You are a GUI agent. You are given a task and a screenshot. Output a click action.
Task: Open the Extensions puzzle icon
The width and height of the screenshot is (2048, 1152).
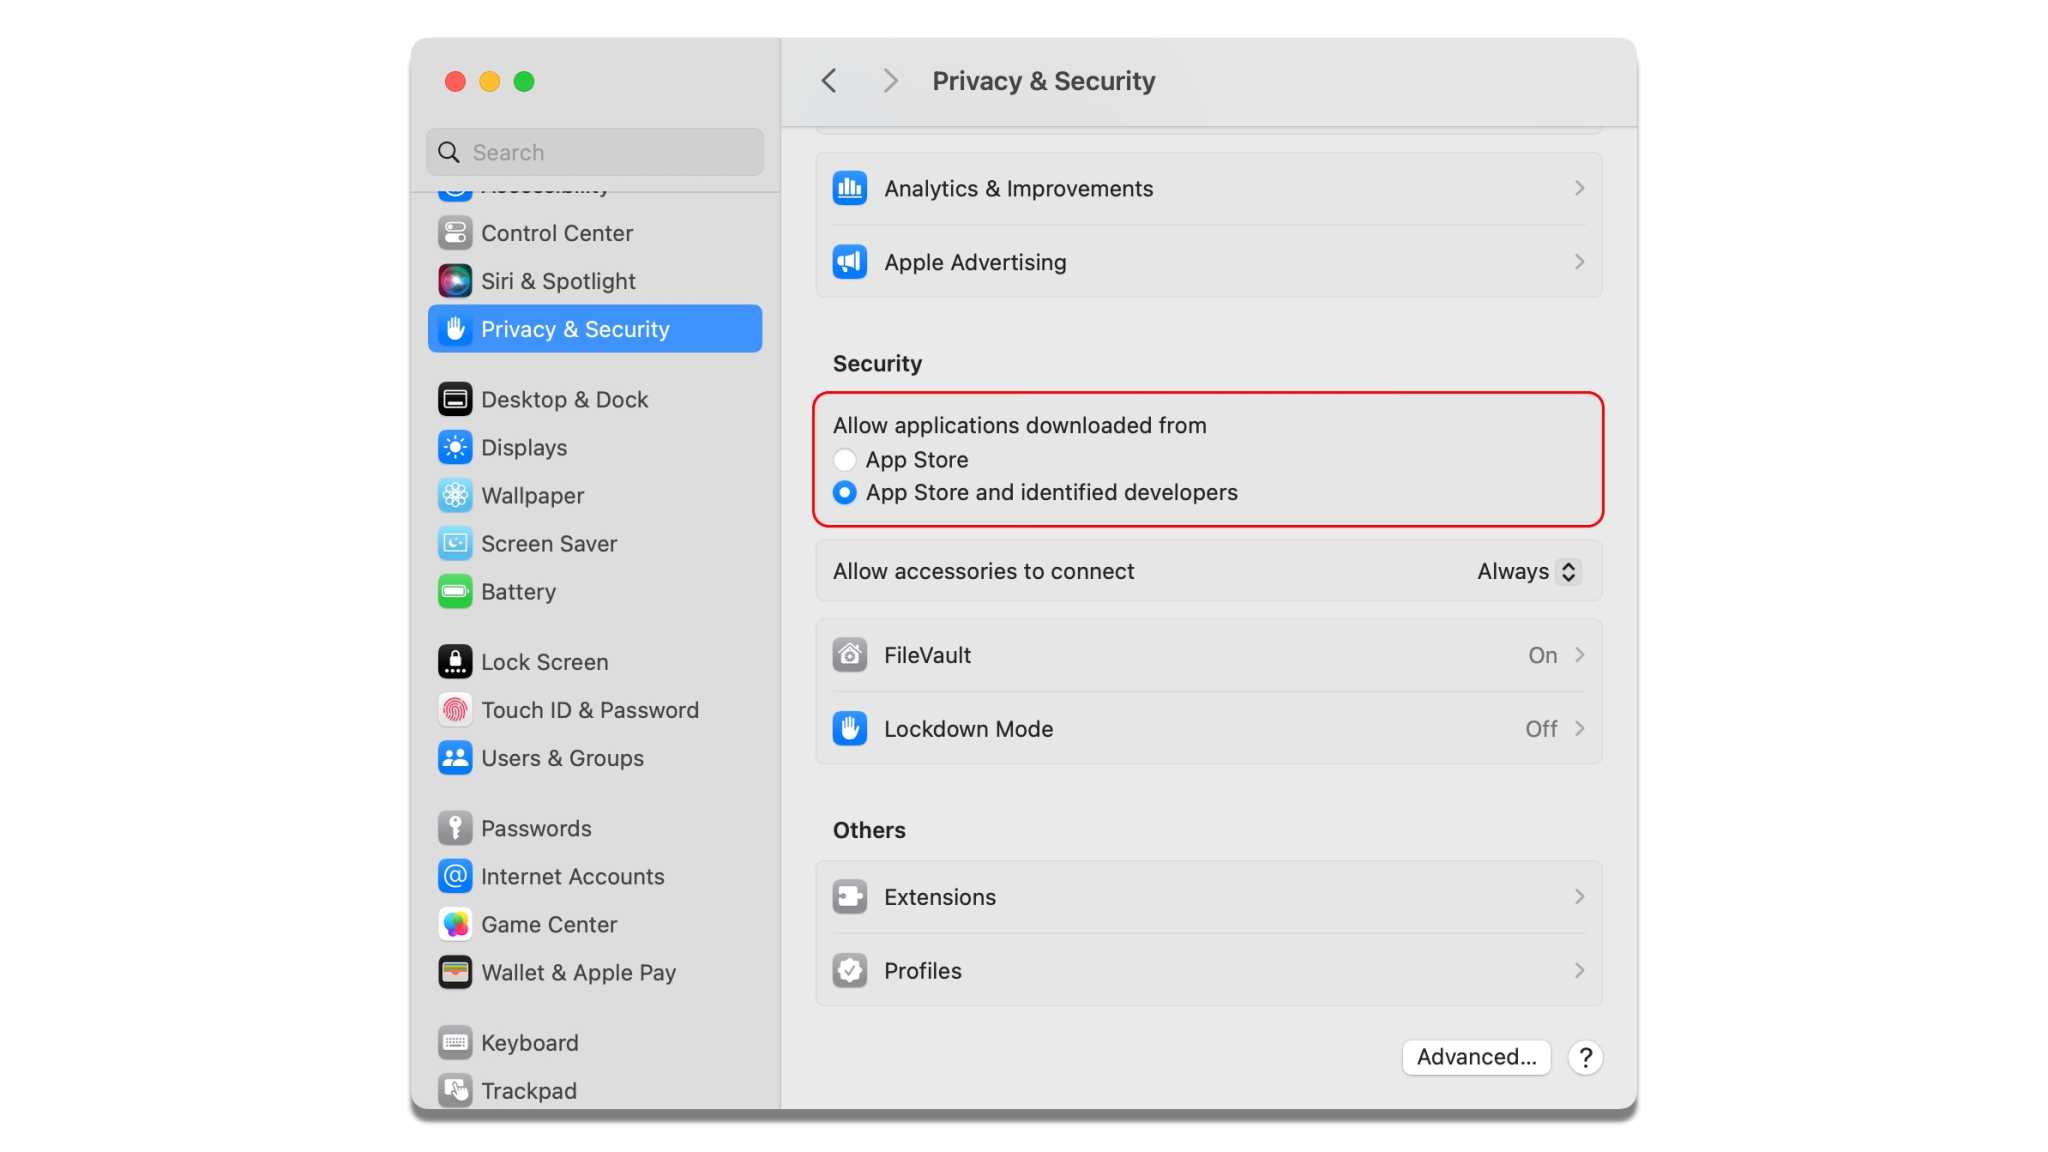point(849,897)
